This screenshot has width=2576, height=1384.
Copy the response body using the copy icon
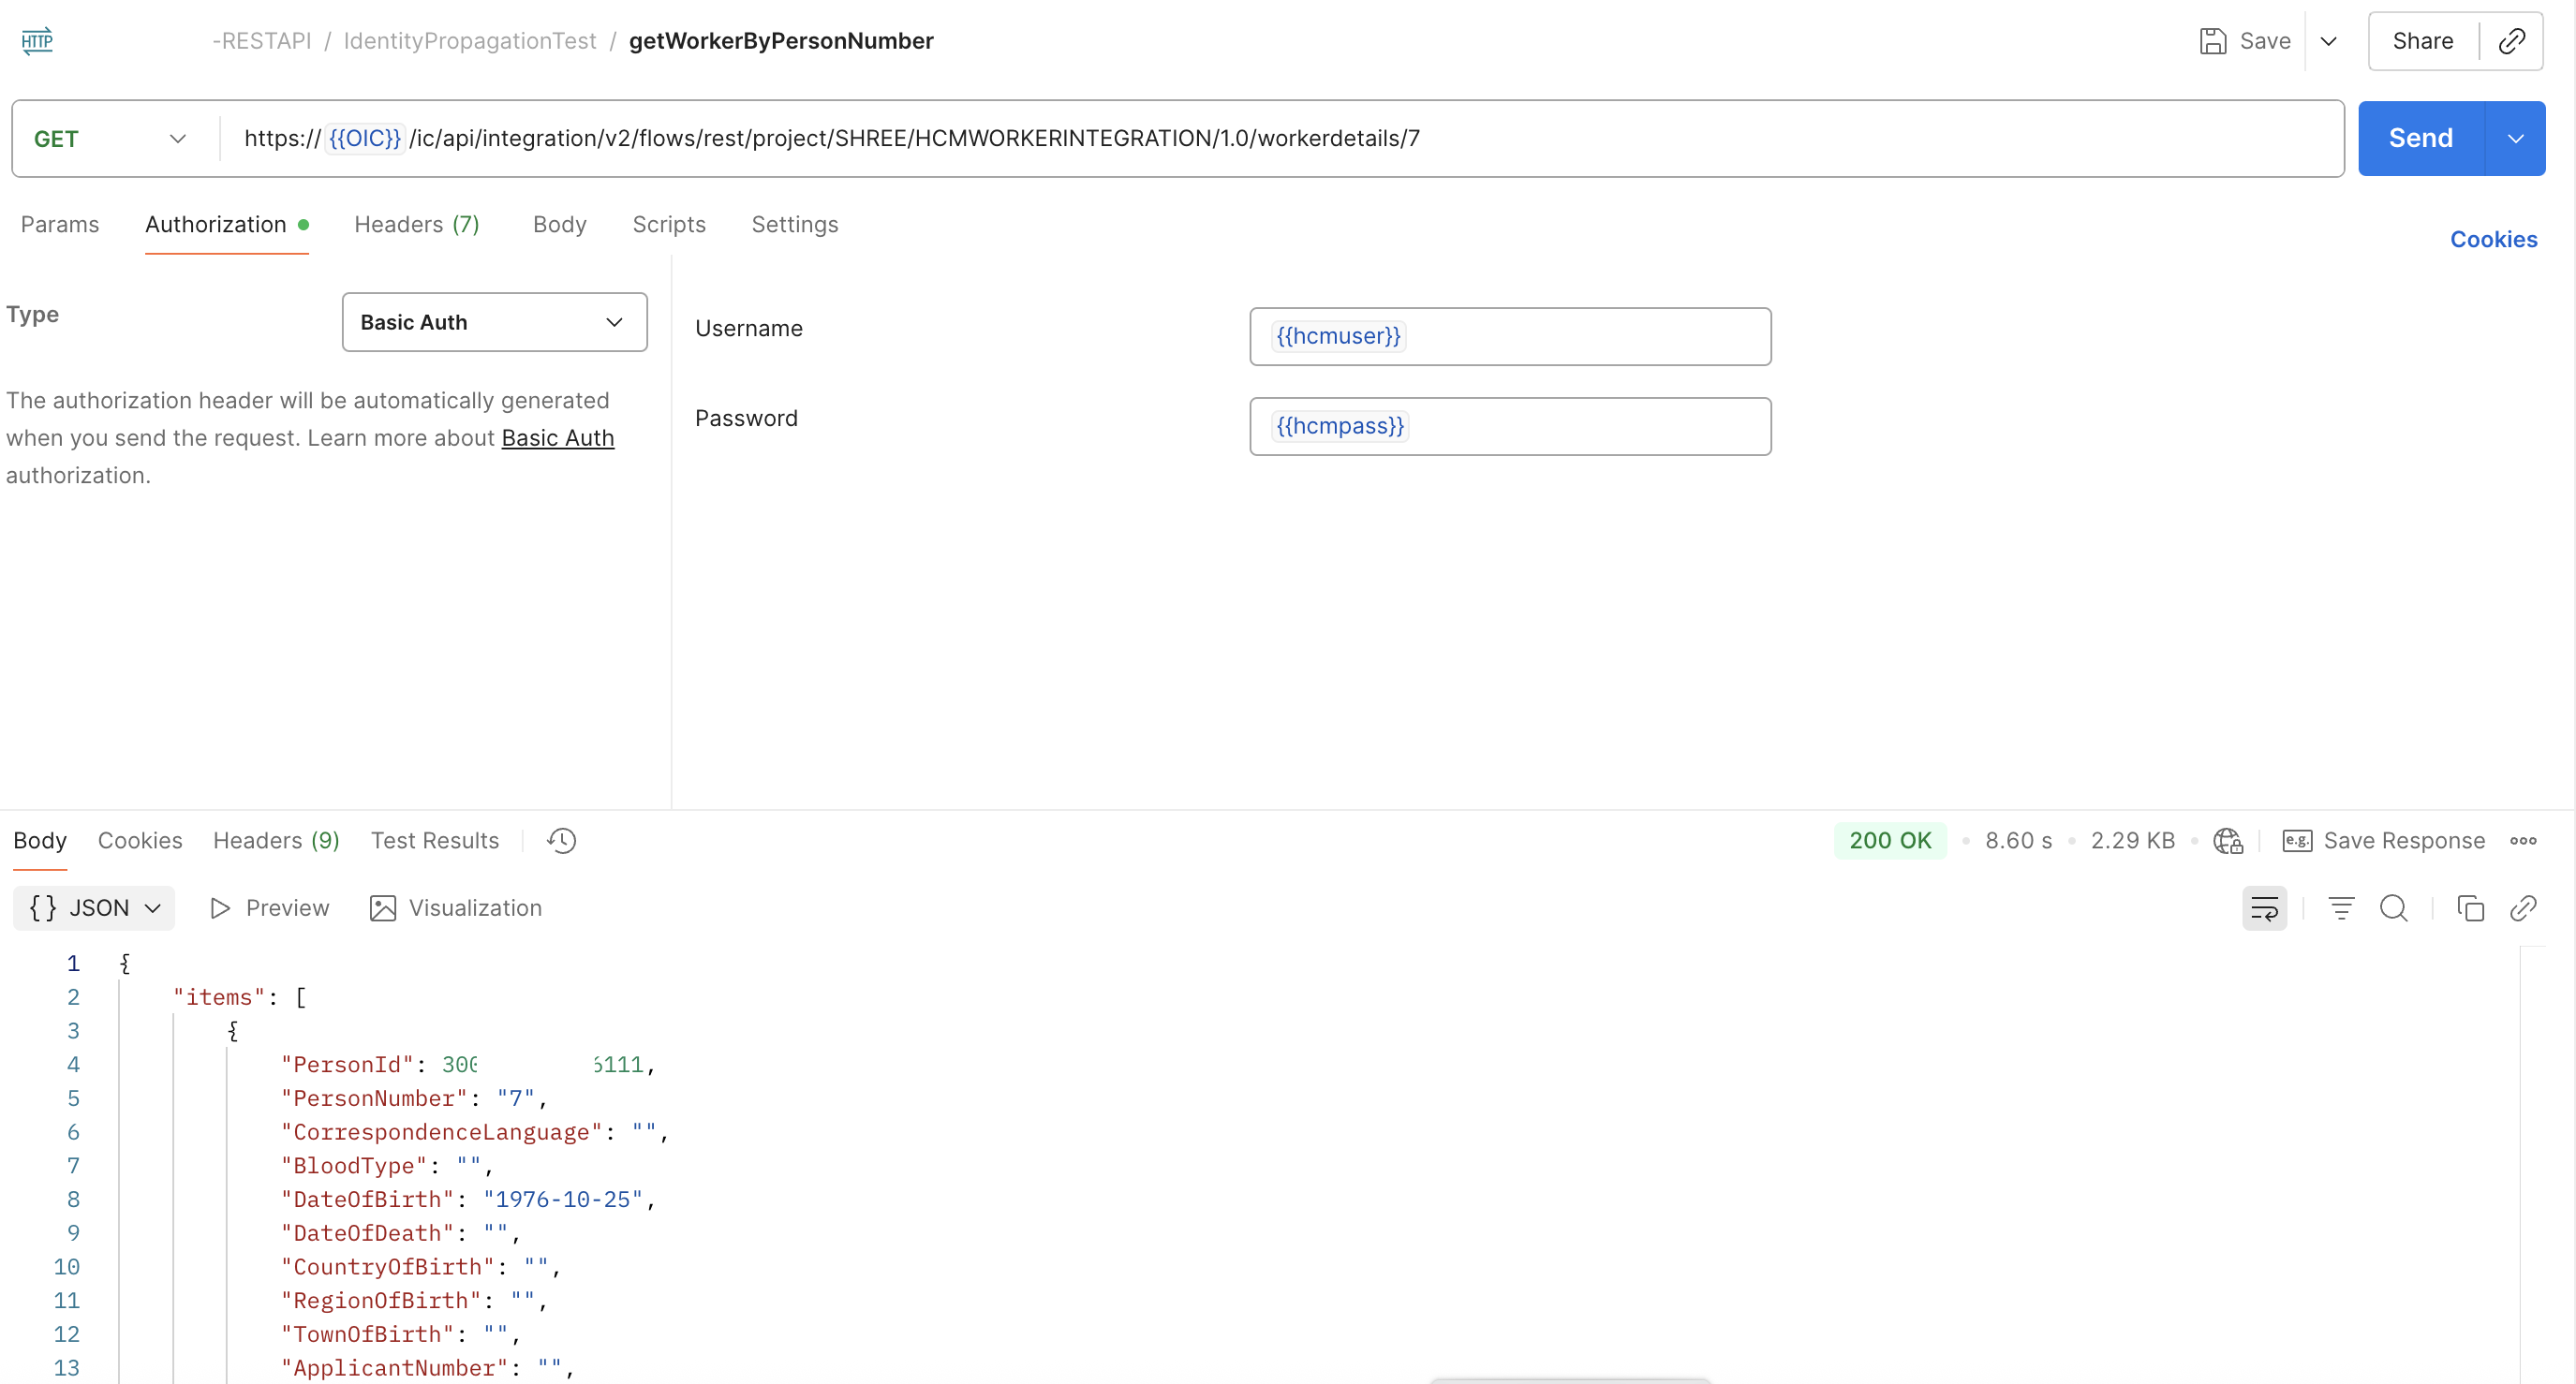tap(2470, 908)
